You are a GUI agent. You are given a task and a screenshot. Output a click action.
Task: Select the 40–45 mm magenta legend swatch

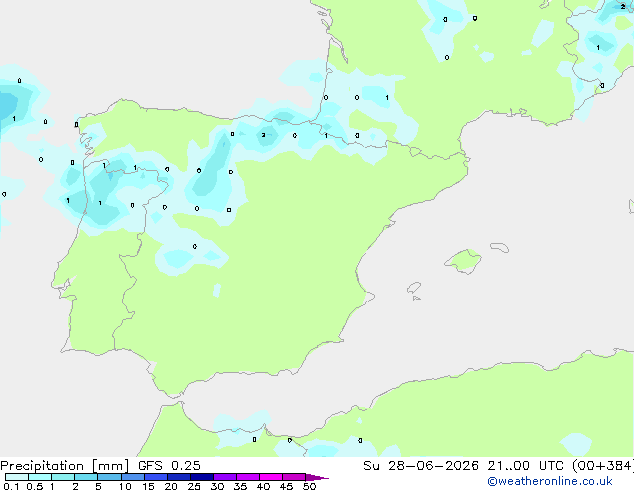point(271,477)
